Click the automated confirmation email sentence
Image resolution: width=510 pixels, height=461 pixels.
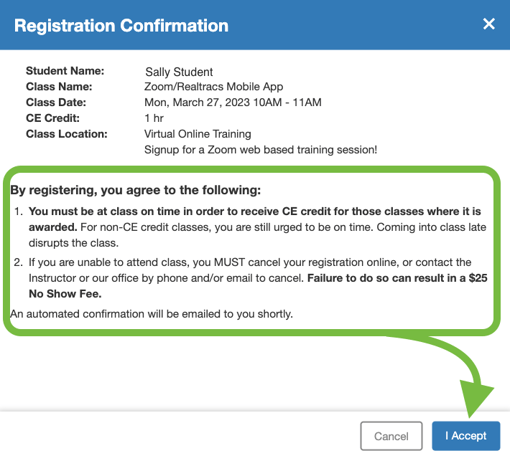(151, 314)
